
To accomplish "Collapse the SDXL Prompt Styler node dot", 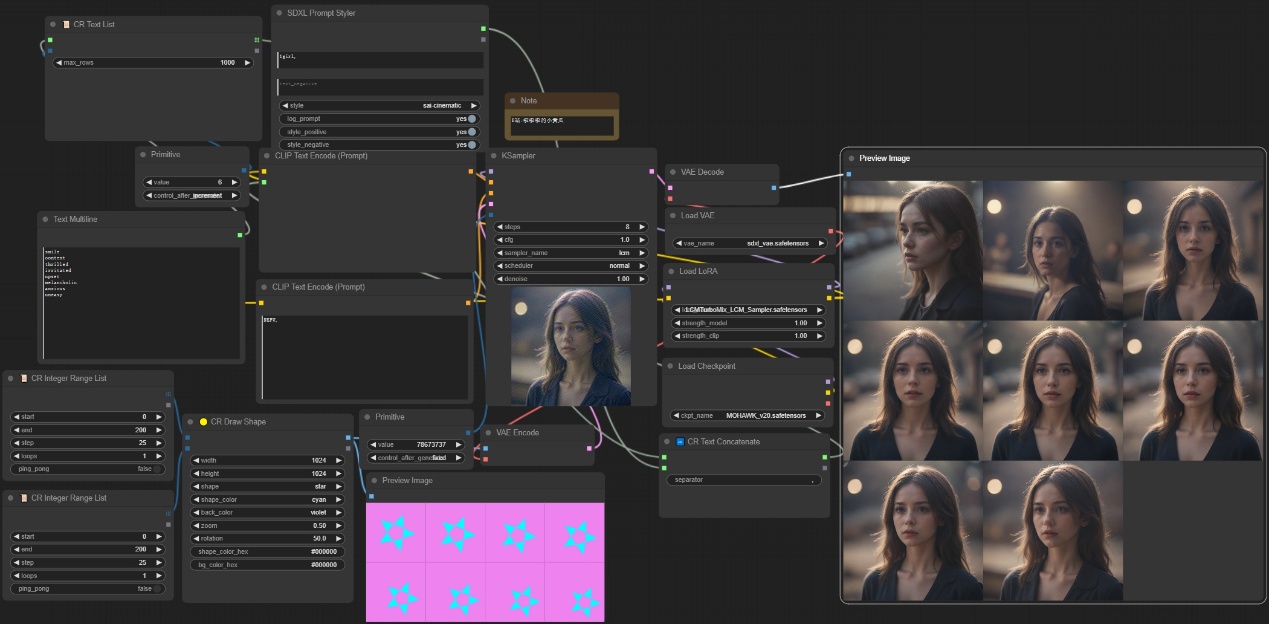I will [280, 14].
